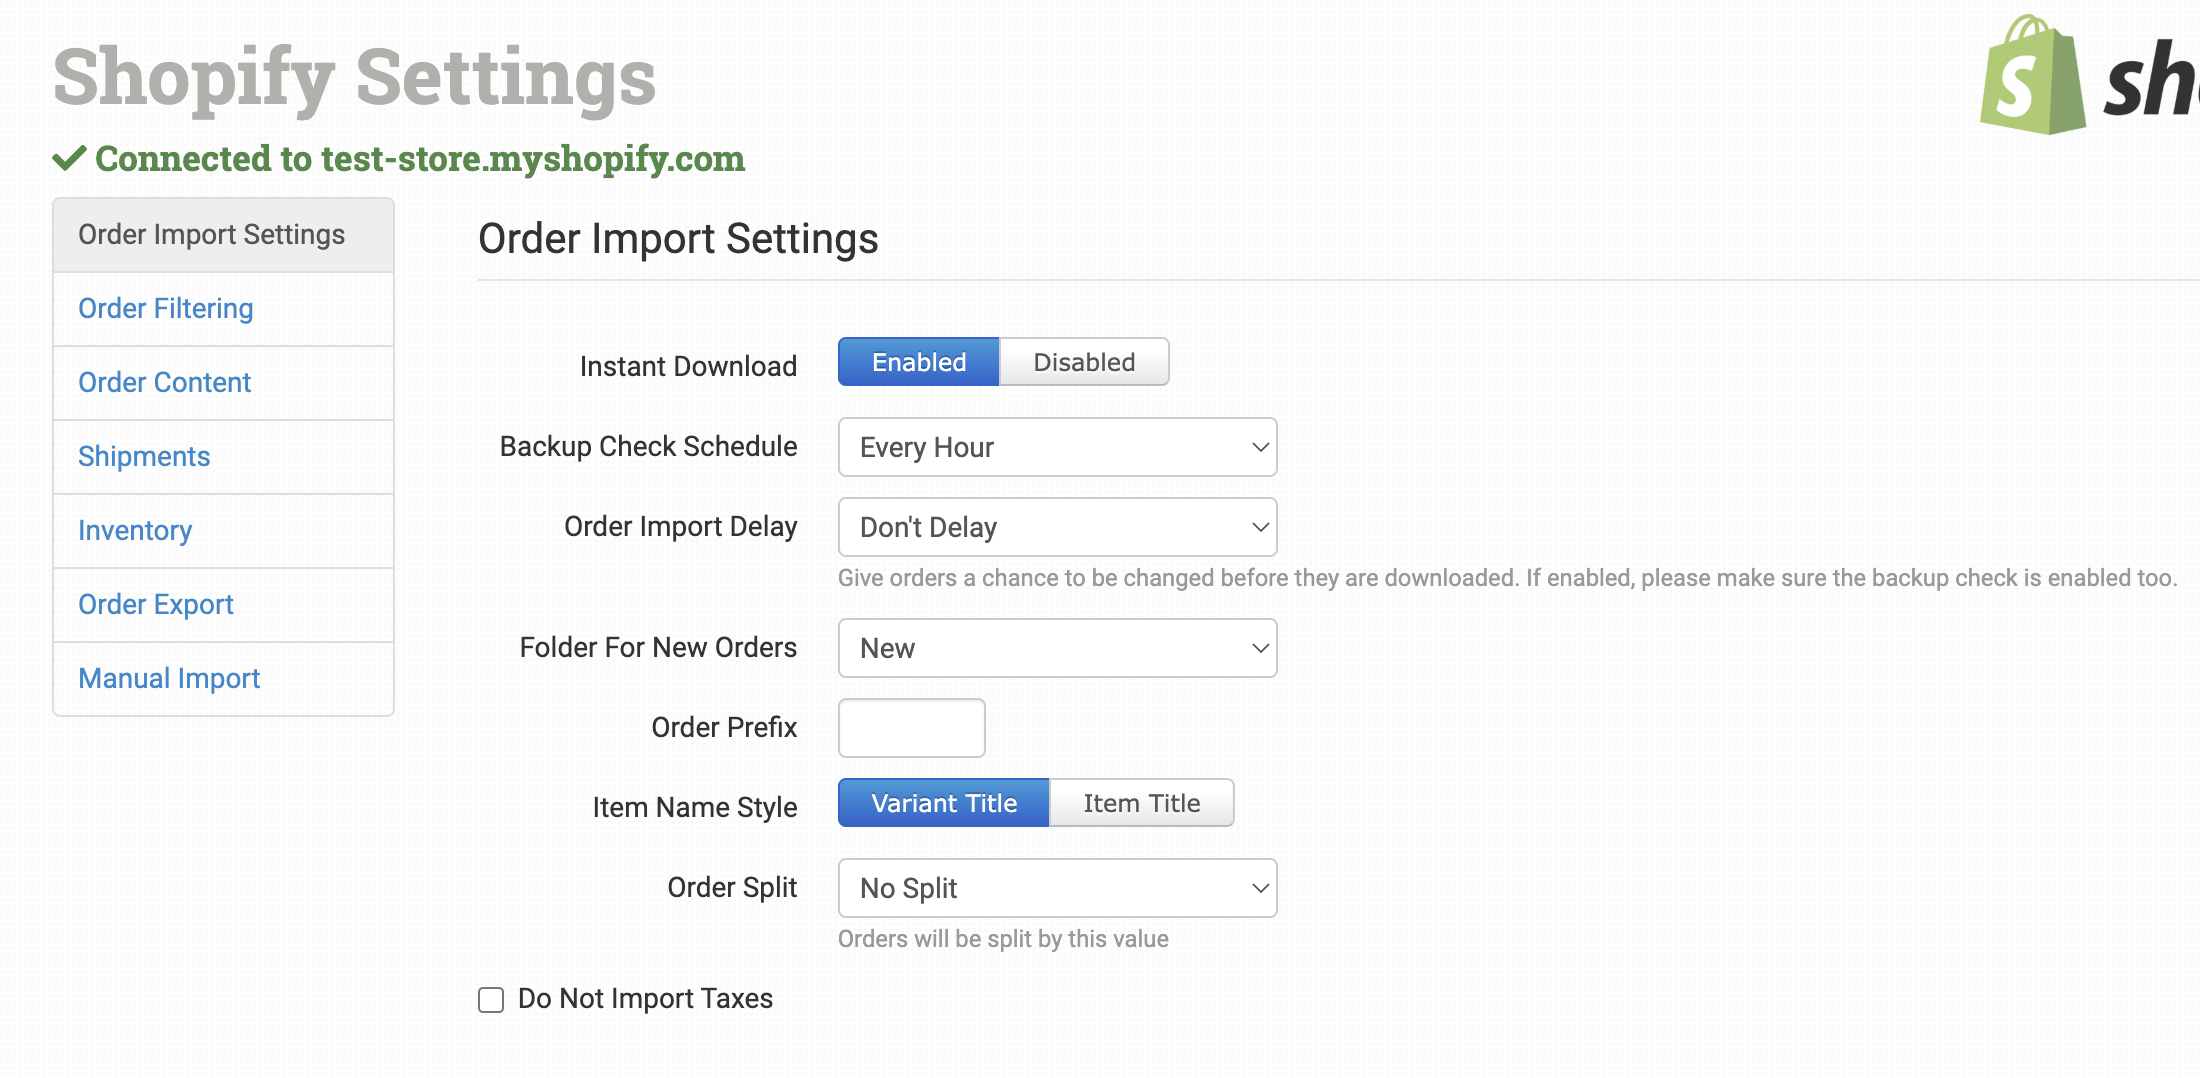Set Instant Download to Disabled
Screen dimensions: 2200x1078
coord(1084,362)
